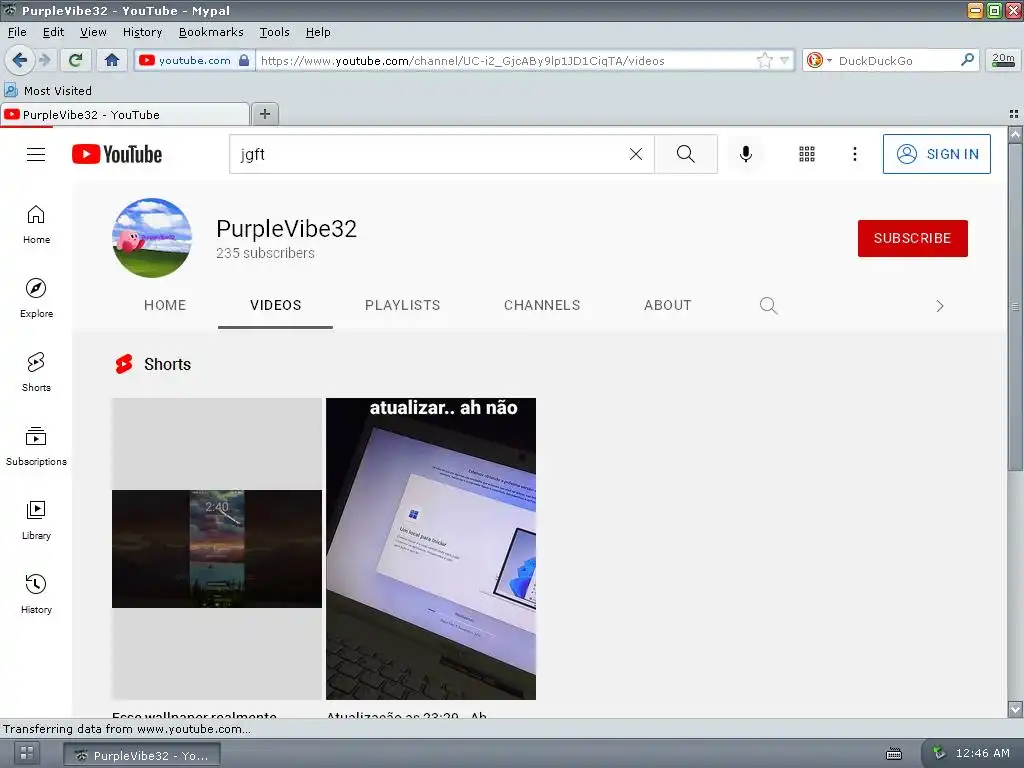
Task: Click the youtube.com site identity label
Action: (195, 61)
